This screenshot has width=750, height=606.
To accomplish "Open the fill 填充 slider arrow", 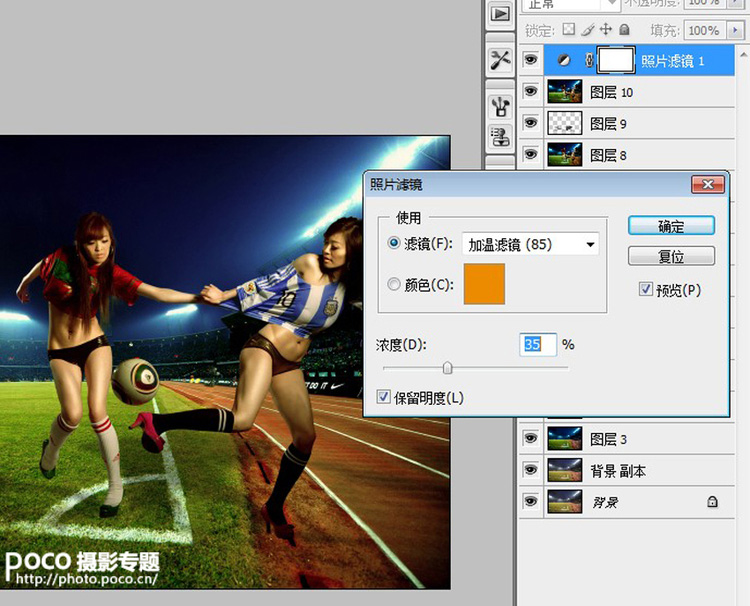I will (x=735, y=30).
